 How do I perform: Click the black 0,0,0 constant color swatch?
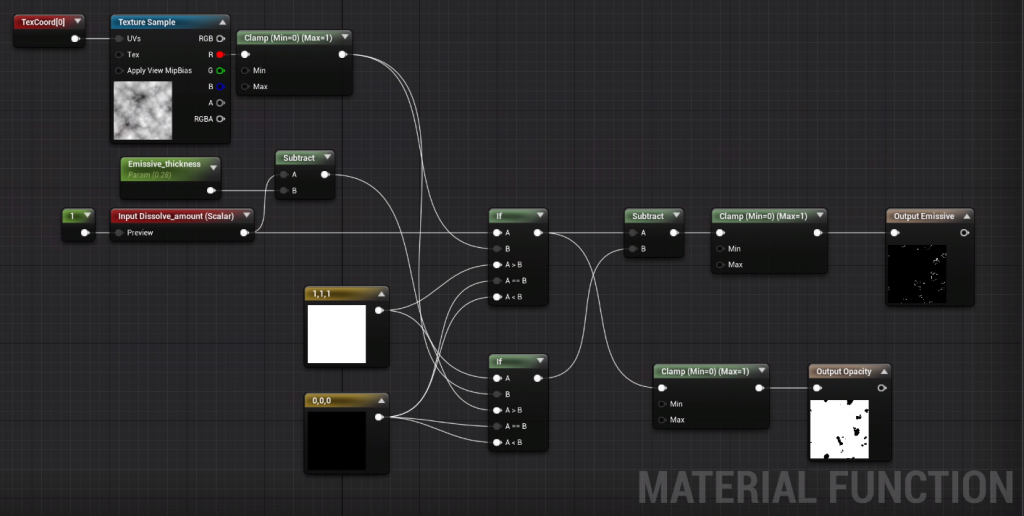[336, 440]
